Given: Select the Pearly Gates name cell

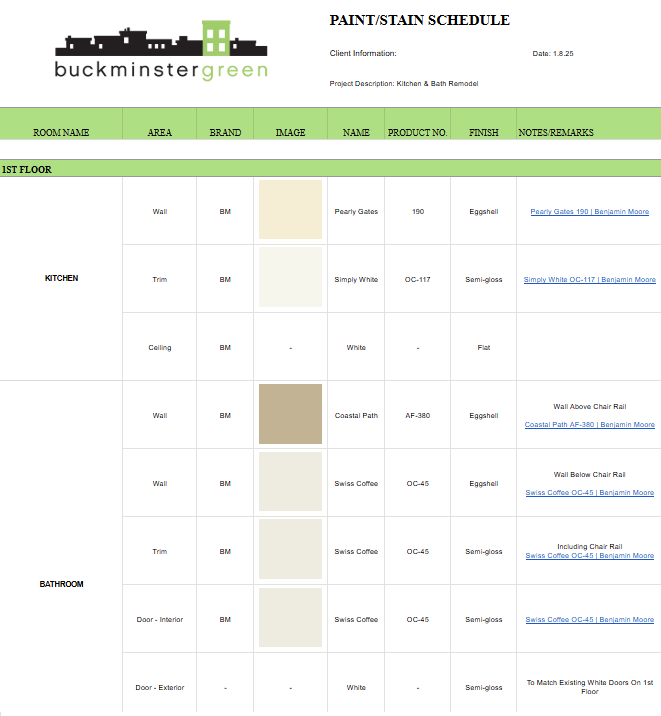Looking at the screenshot, I should pyautogui.click(x=356, y=211).
